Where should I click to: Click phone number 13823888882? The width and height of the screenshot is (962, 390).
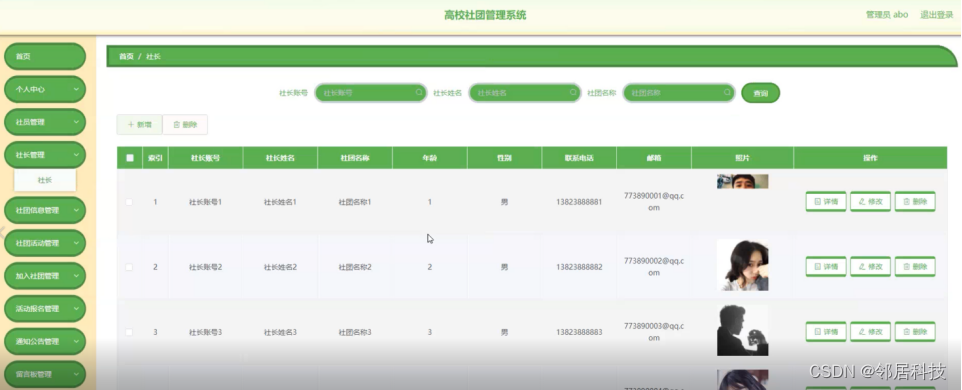coord(579,267)
